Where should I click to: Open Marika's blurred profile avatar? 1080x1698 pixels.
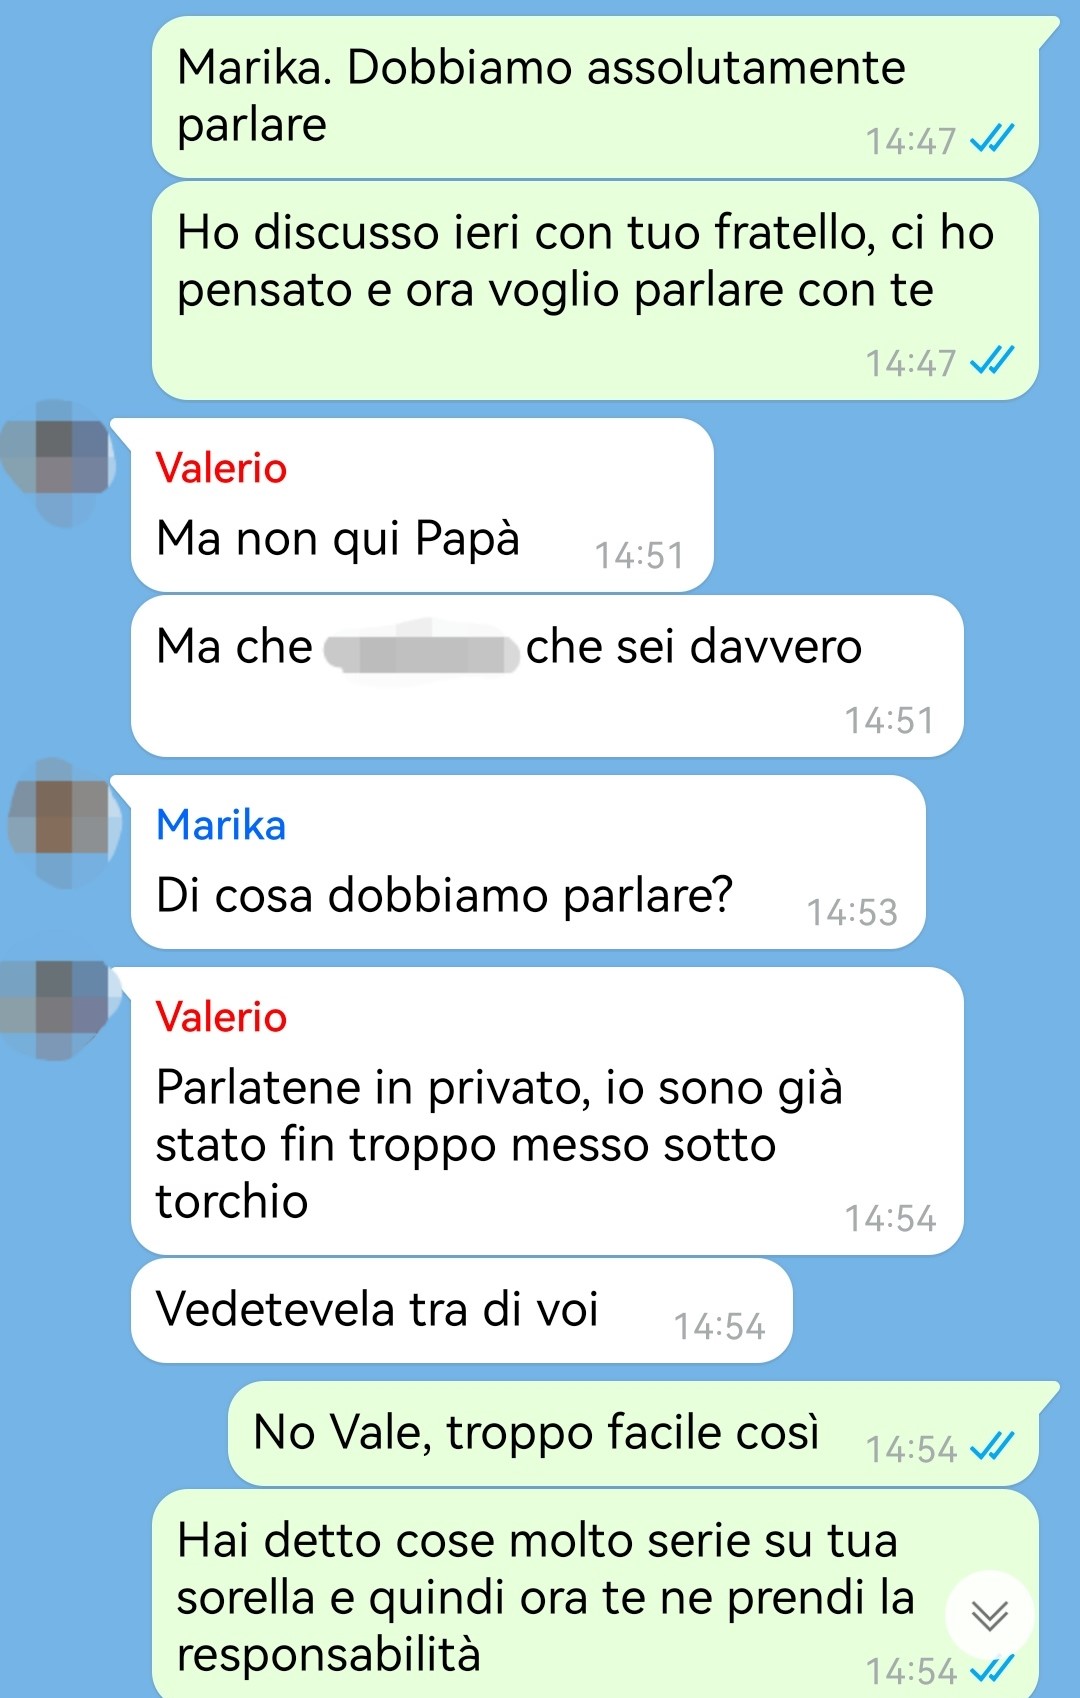click(x=61, y=822)
